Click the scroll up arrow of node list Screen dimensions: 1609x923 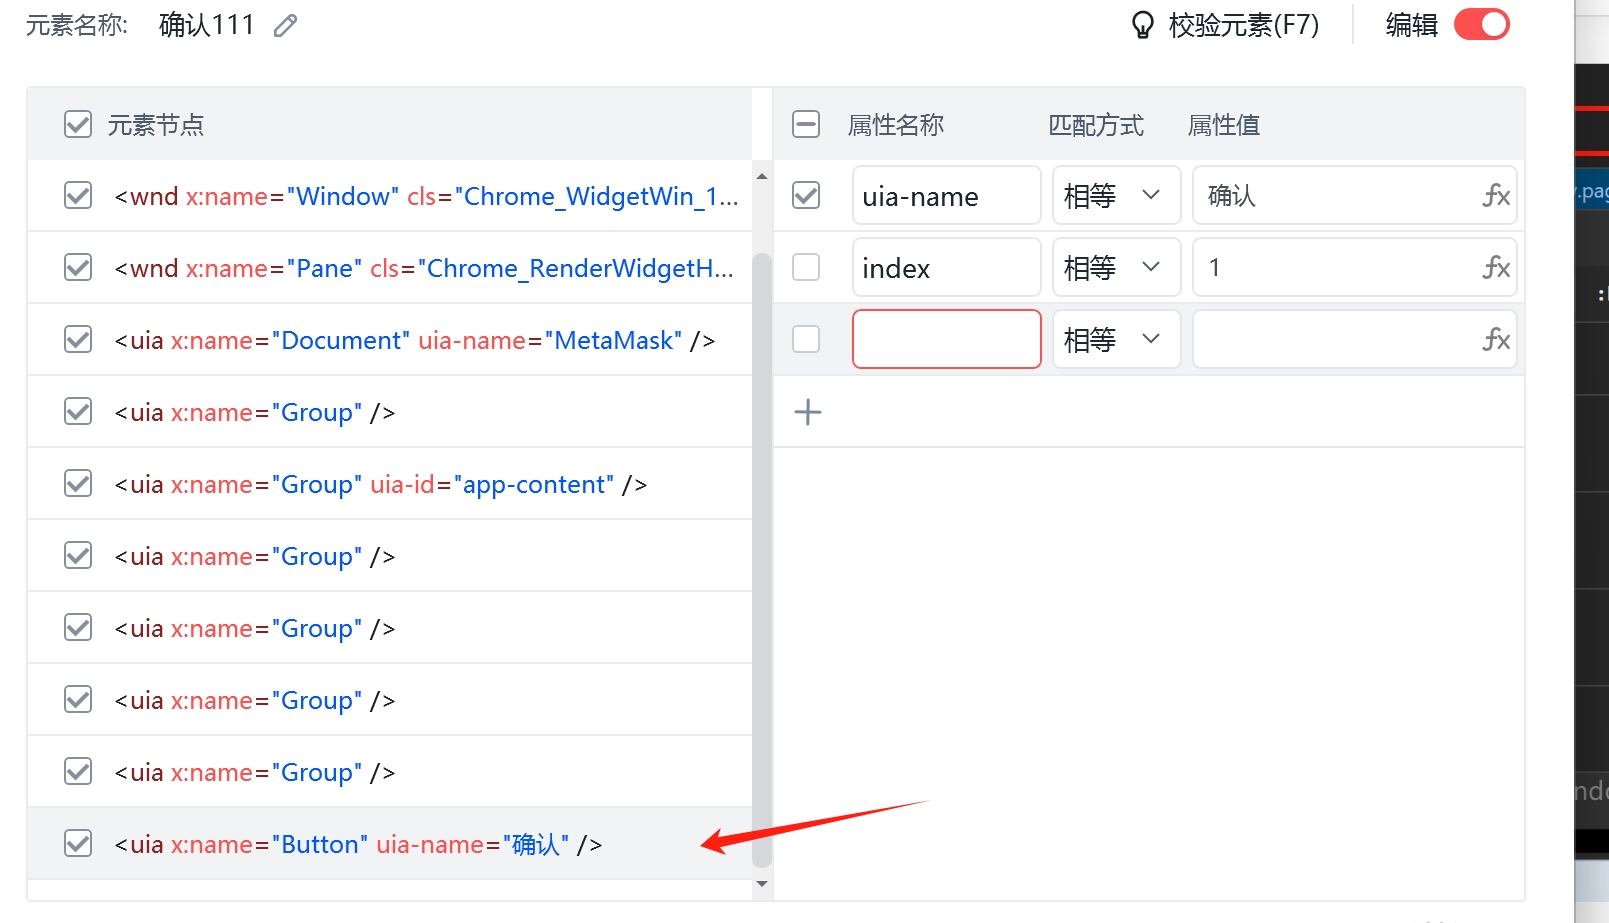pyautogui.click(x=762, y=176)
